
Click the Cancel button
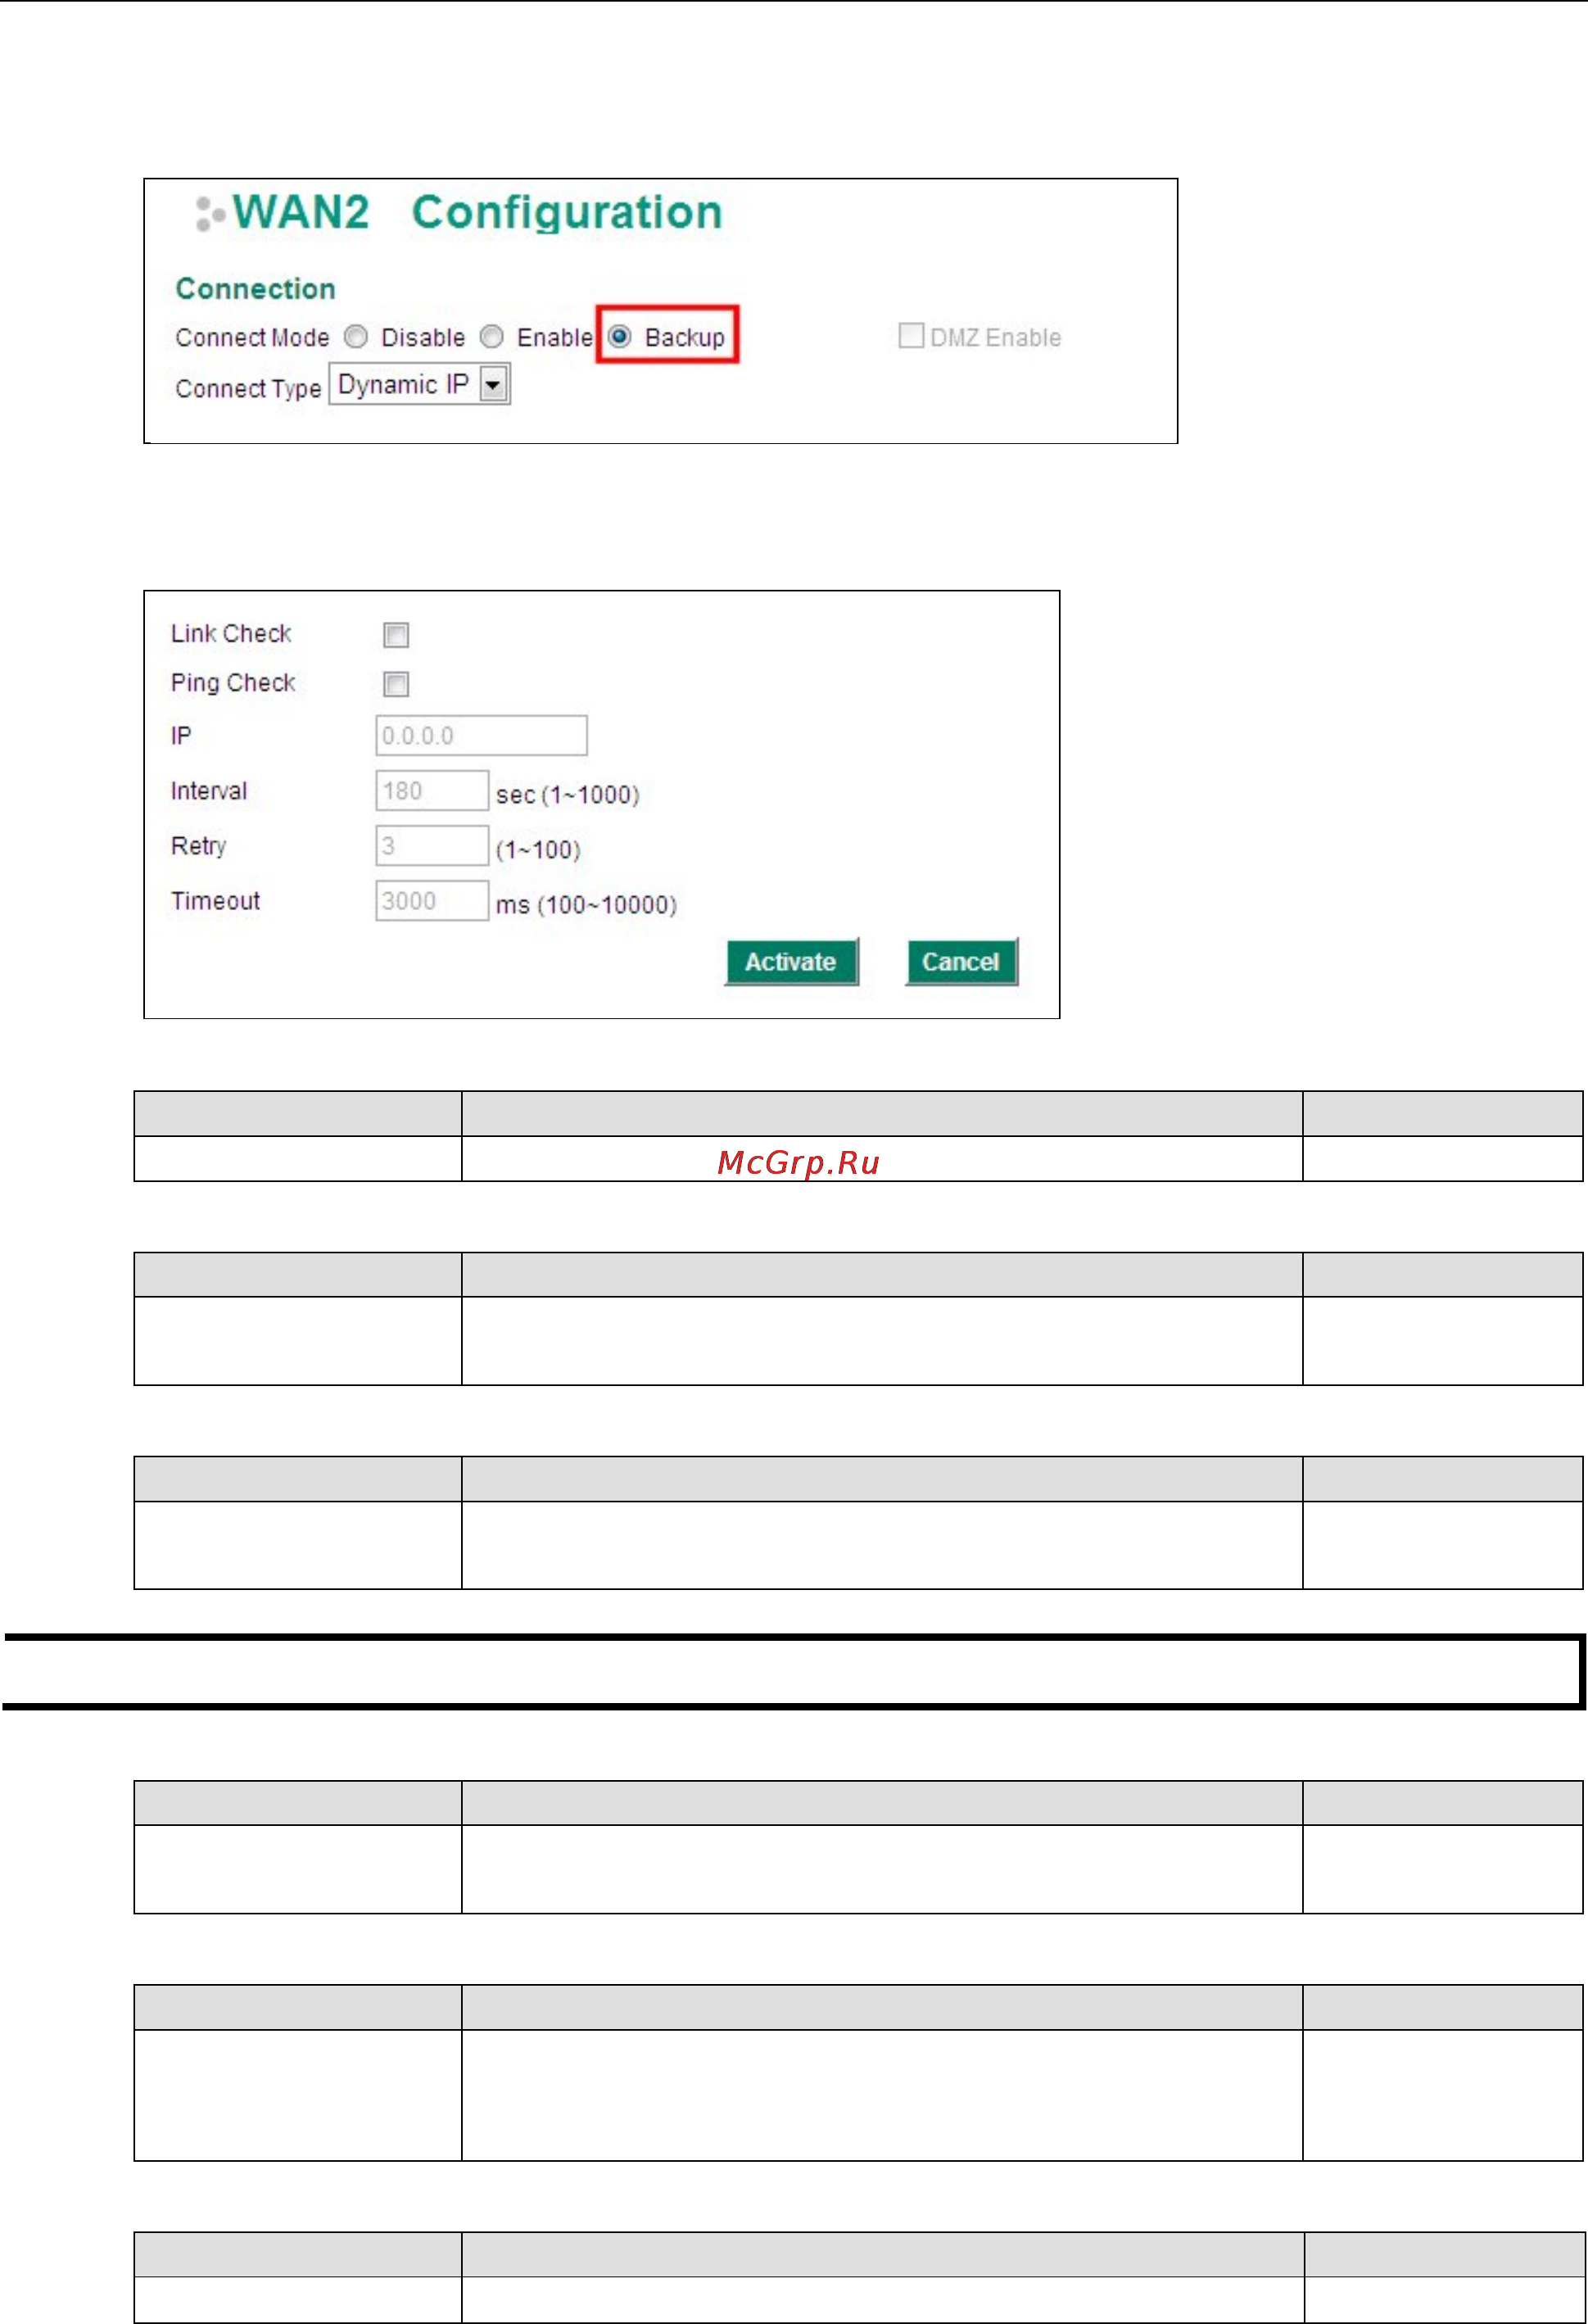pyautogui.click(x=961, y=962)
